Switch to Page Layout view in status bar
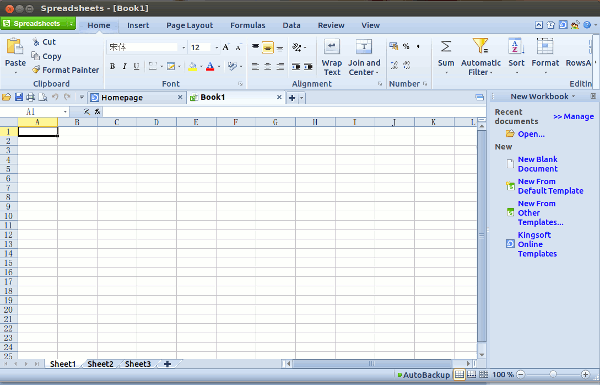 471,375
